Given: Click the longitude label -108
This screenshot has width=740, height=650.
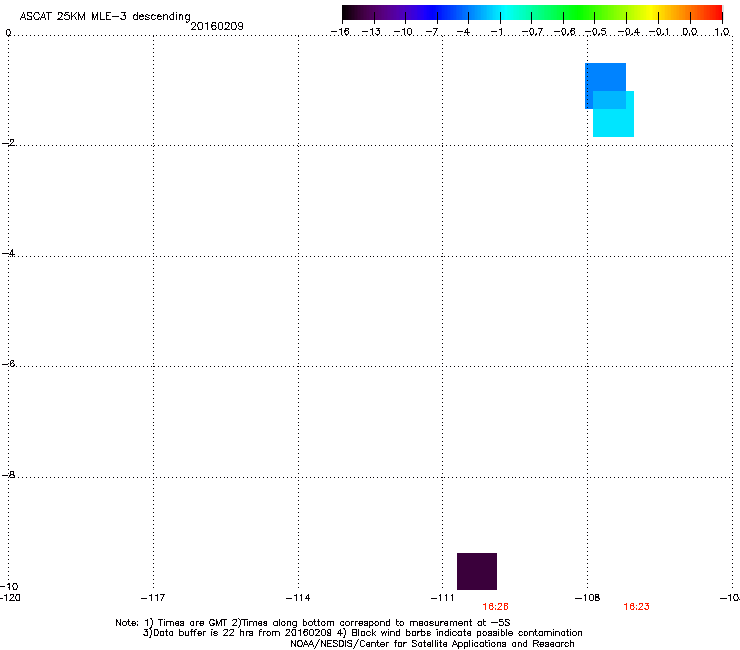Looking at the screenshot, I should (x=587, y=598).
